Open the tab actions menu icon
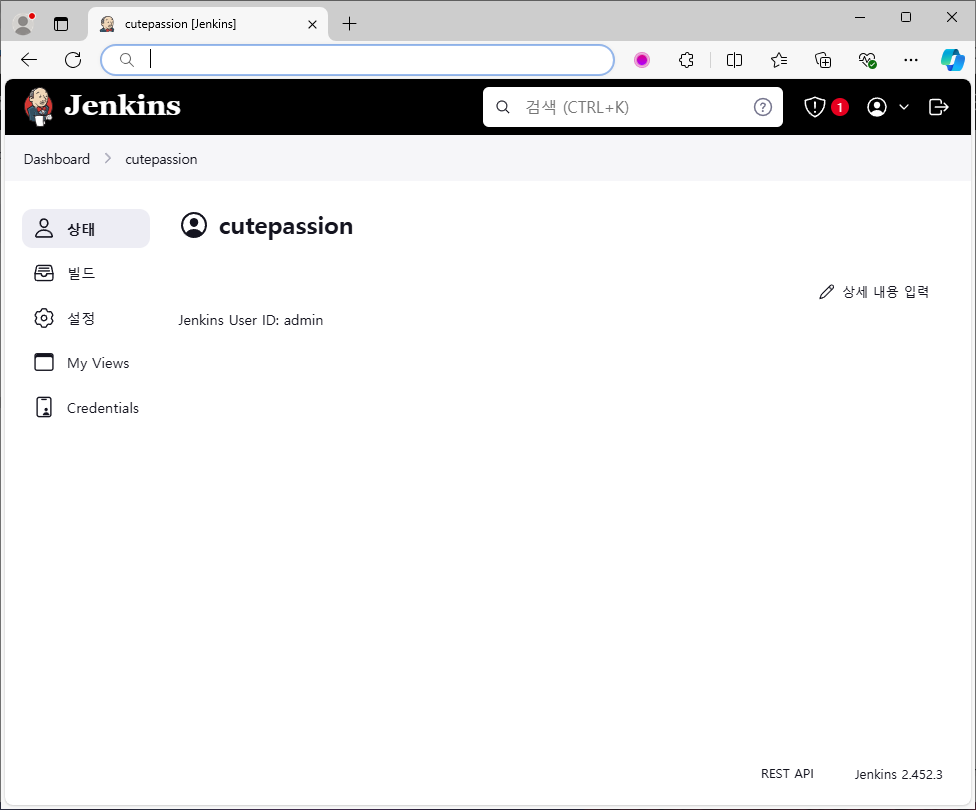 click(61, 24)
